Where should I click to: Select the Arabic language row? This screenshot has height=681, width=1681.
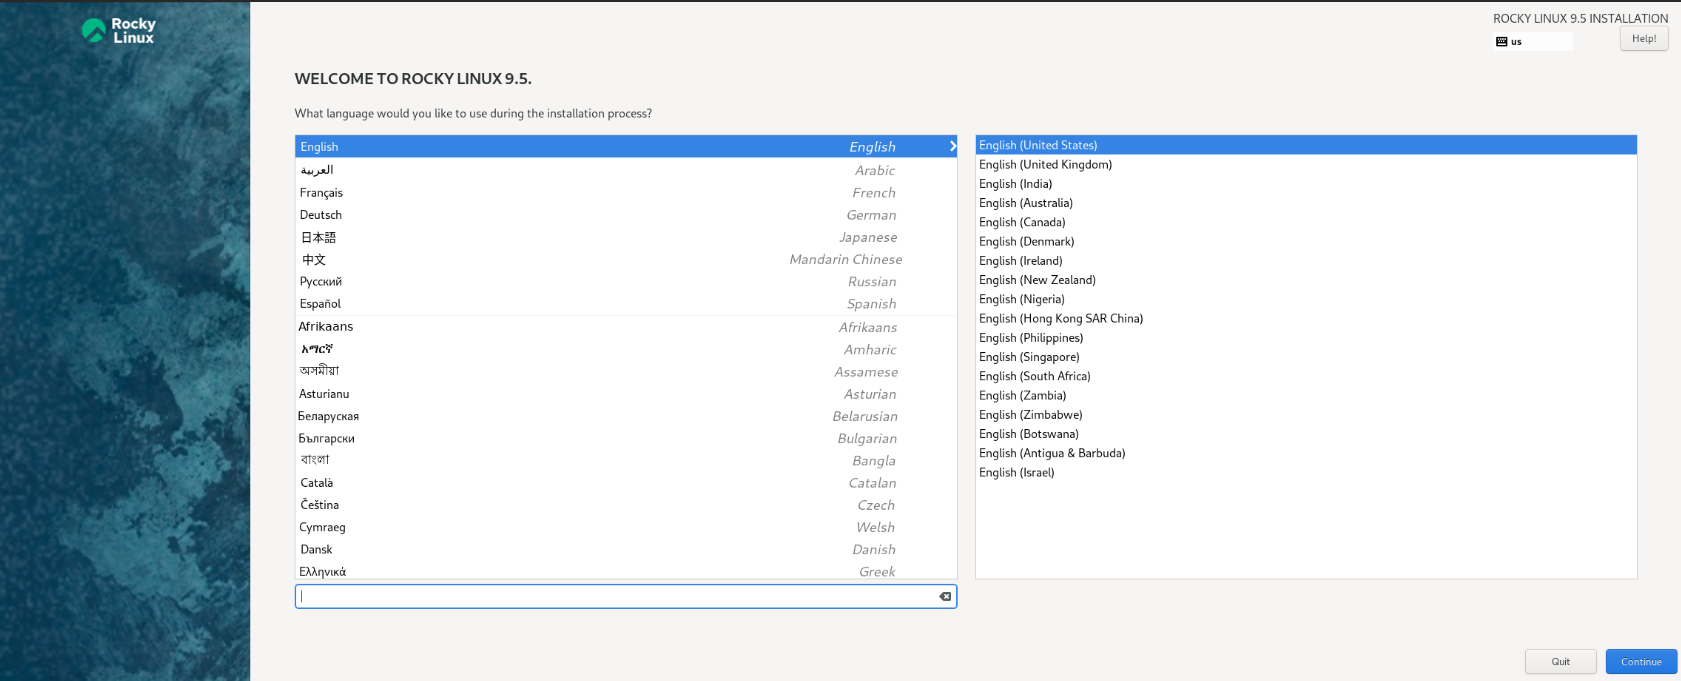626,170
